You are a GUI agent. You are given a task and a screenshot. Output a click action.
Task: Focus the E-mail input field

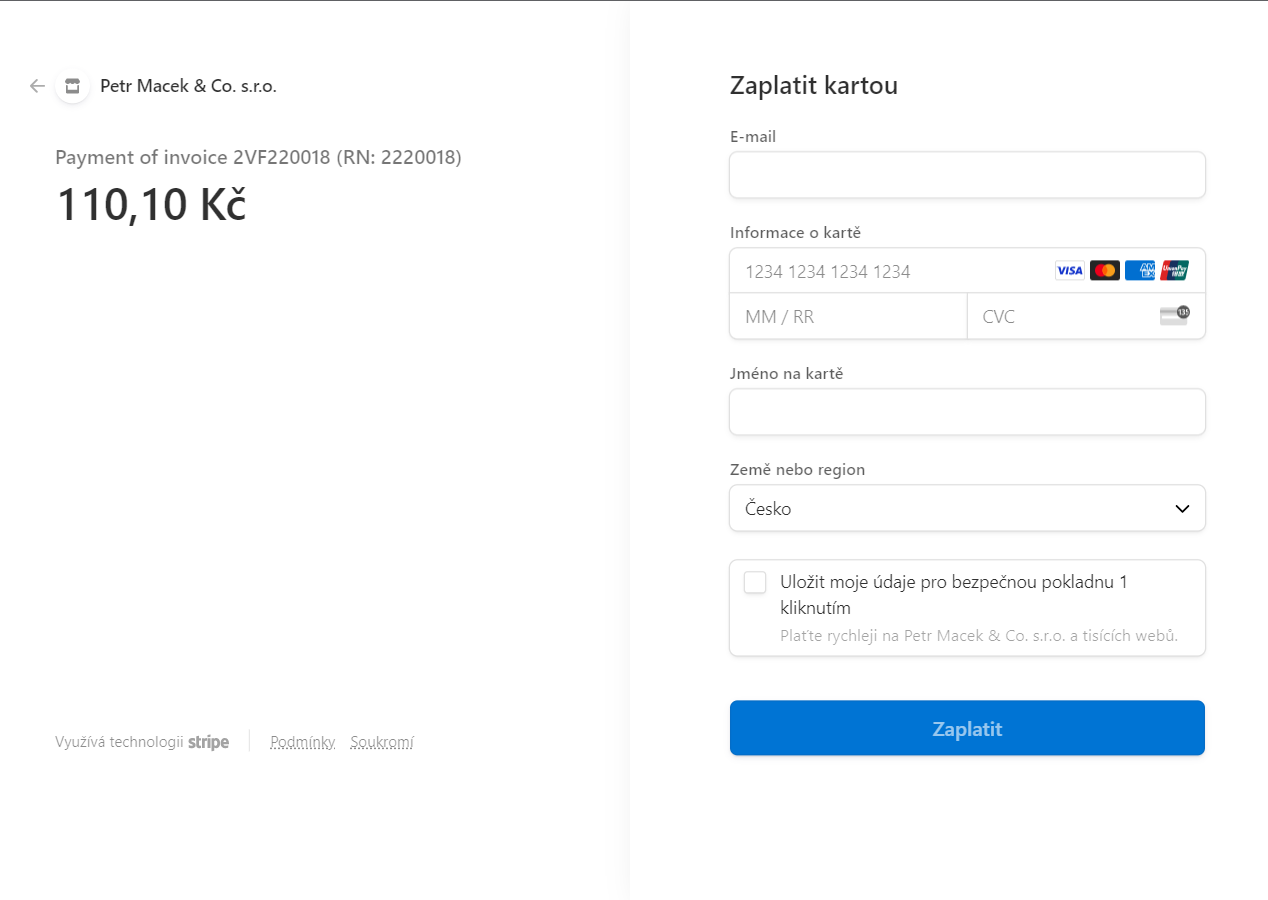coord(967,175)
